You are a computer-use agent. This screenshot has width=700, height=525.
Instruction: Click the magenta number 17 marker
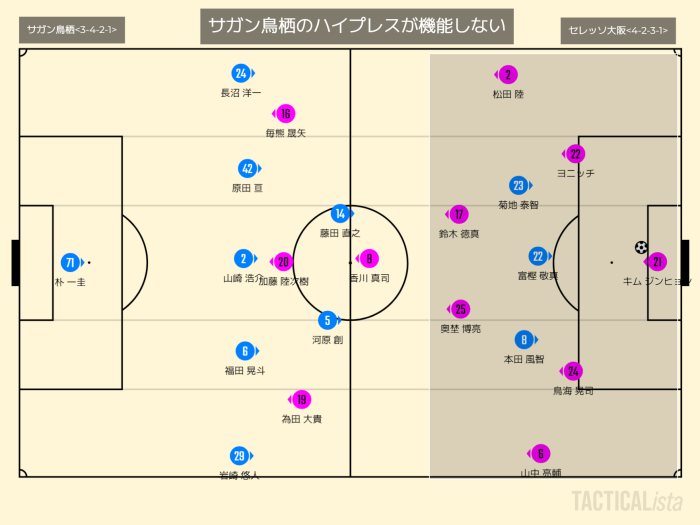tap(458, 214)
